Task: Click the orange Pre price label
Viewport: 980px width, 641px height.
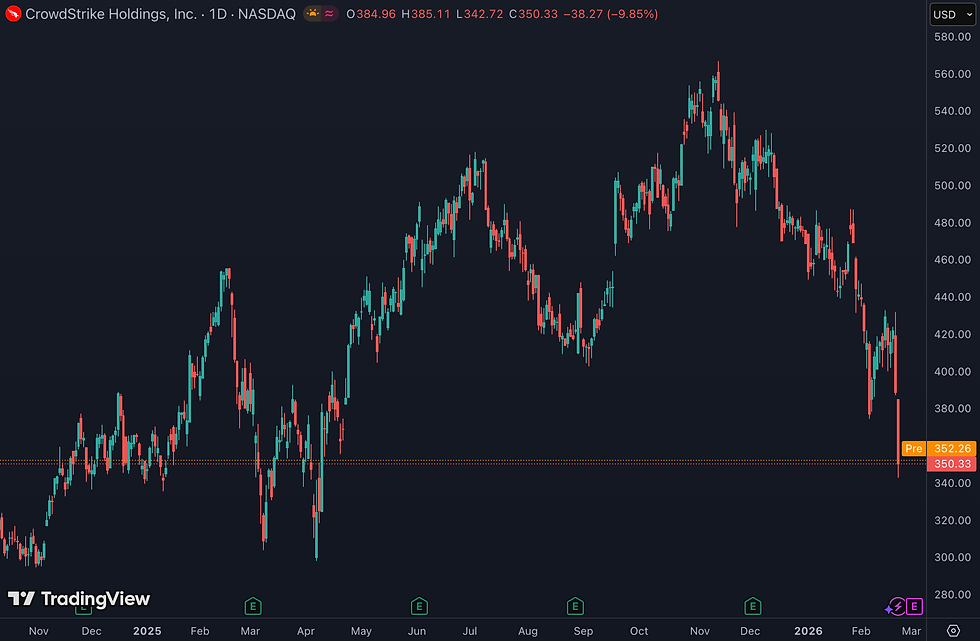Action: tap(914, 449)
